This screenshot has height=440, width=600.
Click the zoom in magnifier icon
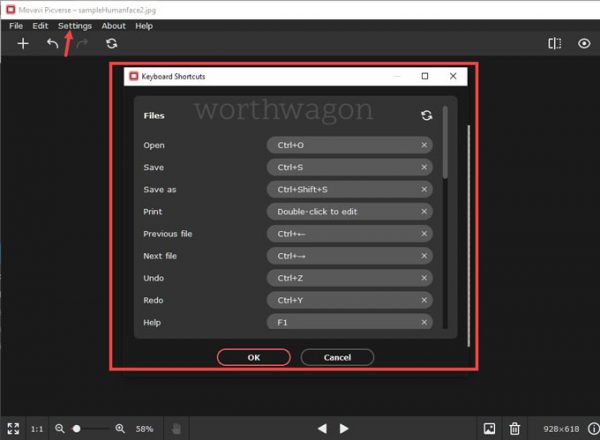(x=120, y=428)
